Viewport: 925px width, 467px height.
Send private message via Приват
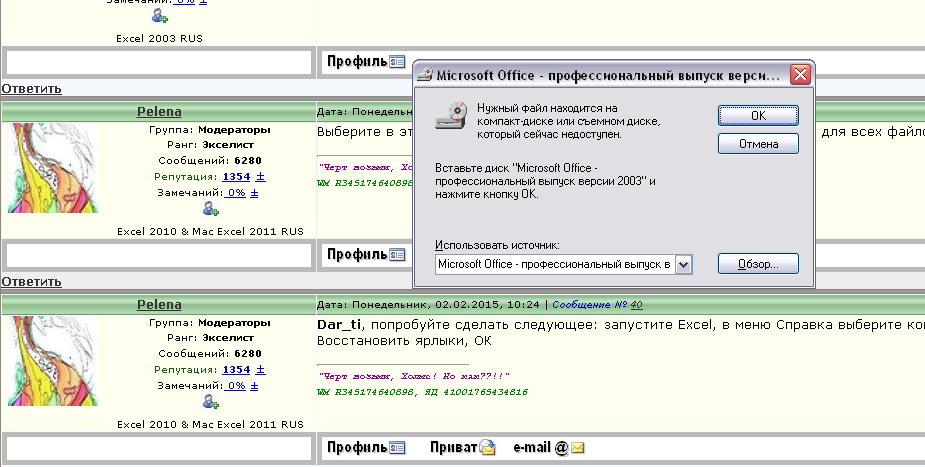(x=462, y=448)
